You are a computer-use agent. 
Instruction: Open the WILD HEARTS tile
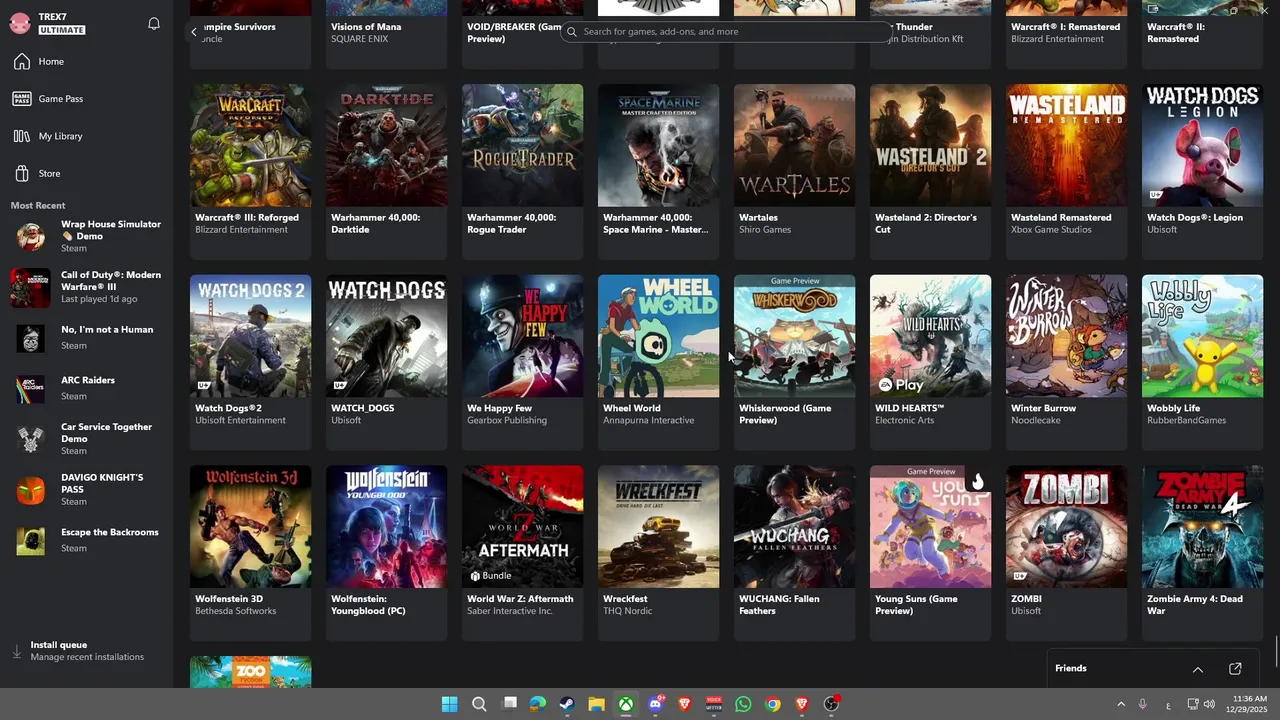pos(930,363)
